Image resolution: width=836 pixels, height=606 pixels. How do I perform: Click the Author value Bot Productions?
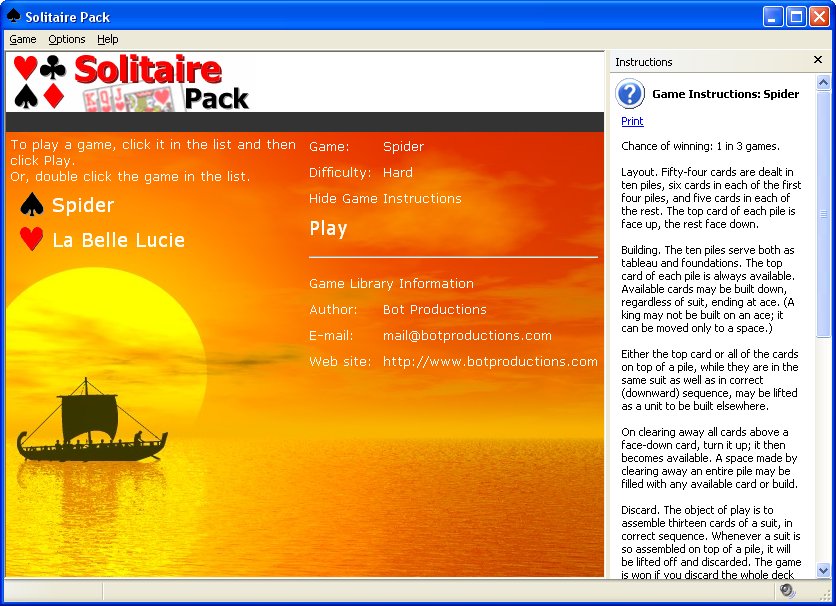coord(435,310)
